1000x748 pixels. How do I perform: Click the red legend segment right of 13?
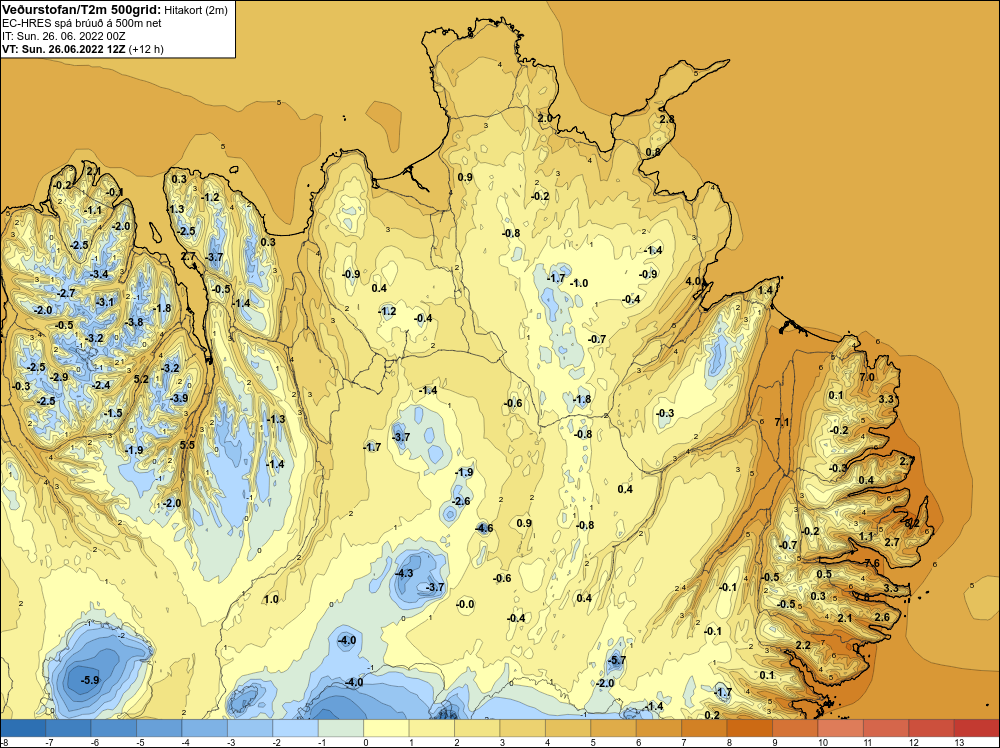pos(976,728)
